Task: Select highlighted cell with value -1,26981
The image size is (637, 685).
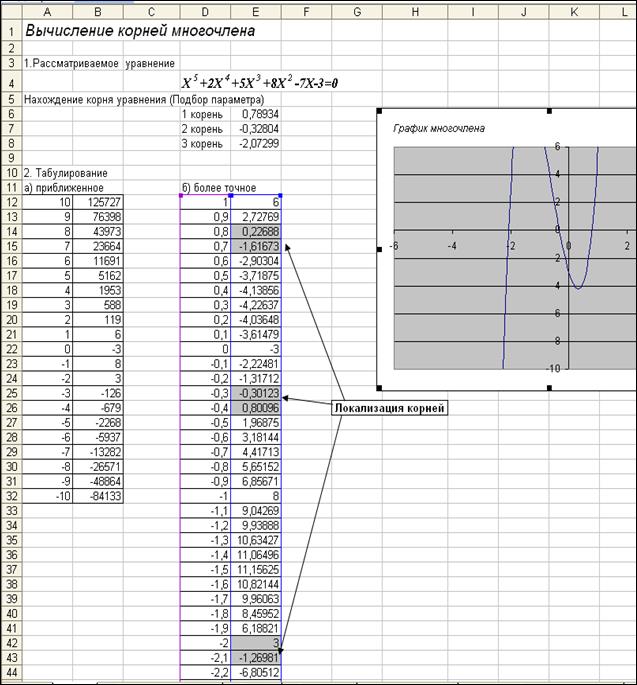Action: (x=256, y=657)
